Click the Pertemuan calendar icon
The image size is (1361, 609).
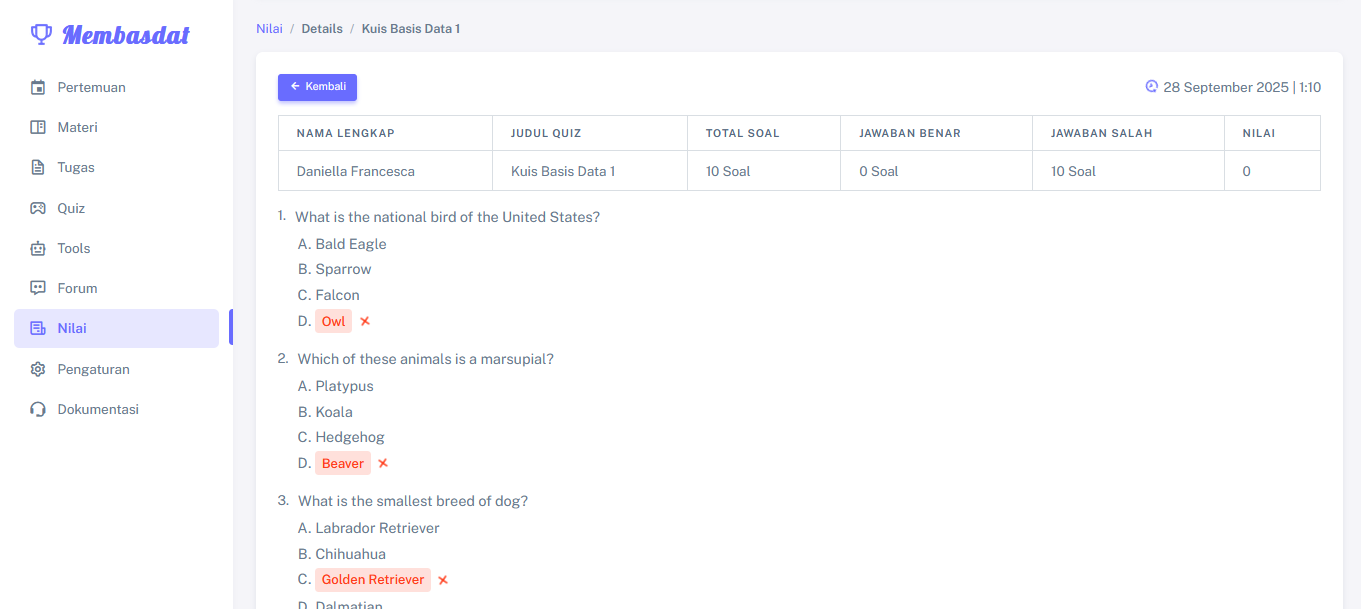(38, 87)
